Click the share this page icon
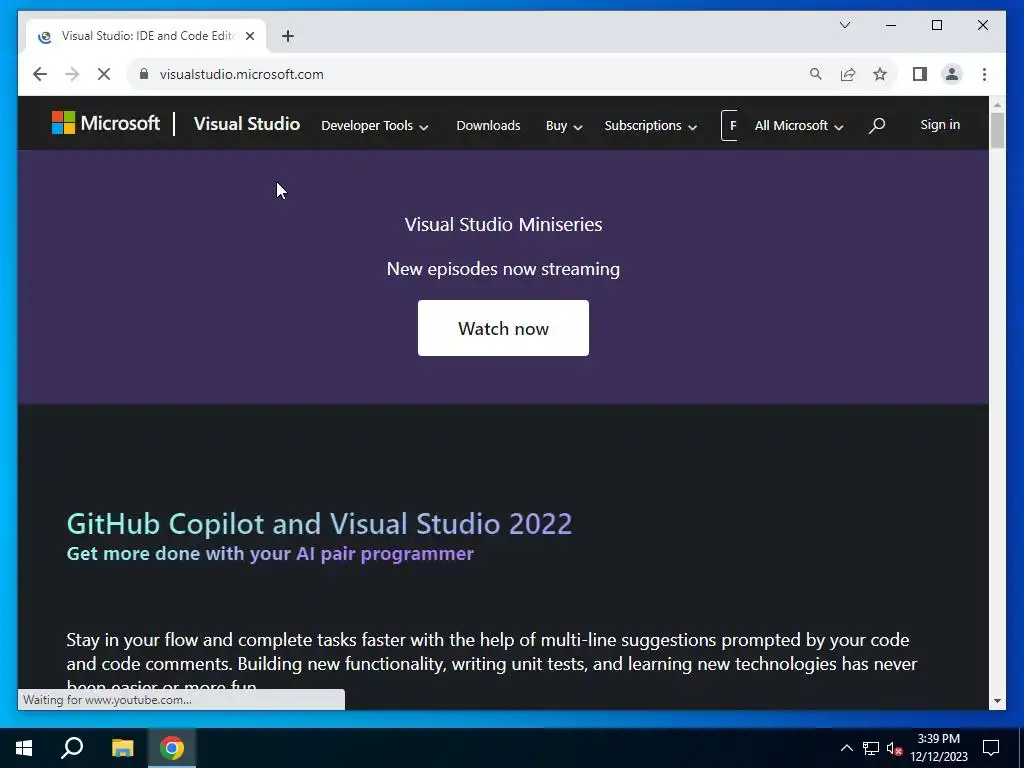The image size is (1024, 768). pyautogui.click(x=848, y=74)
